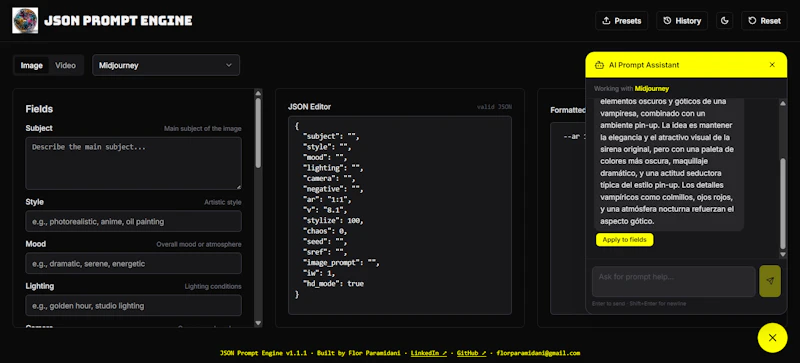Apply the assistant suggestion to fields
This screenshot has width=800, height=363.
tap(624, 239)
